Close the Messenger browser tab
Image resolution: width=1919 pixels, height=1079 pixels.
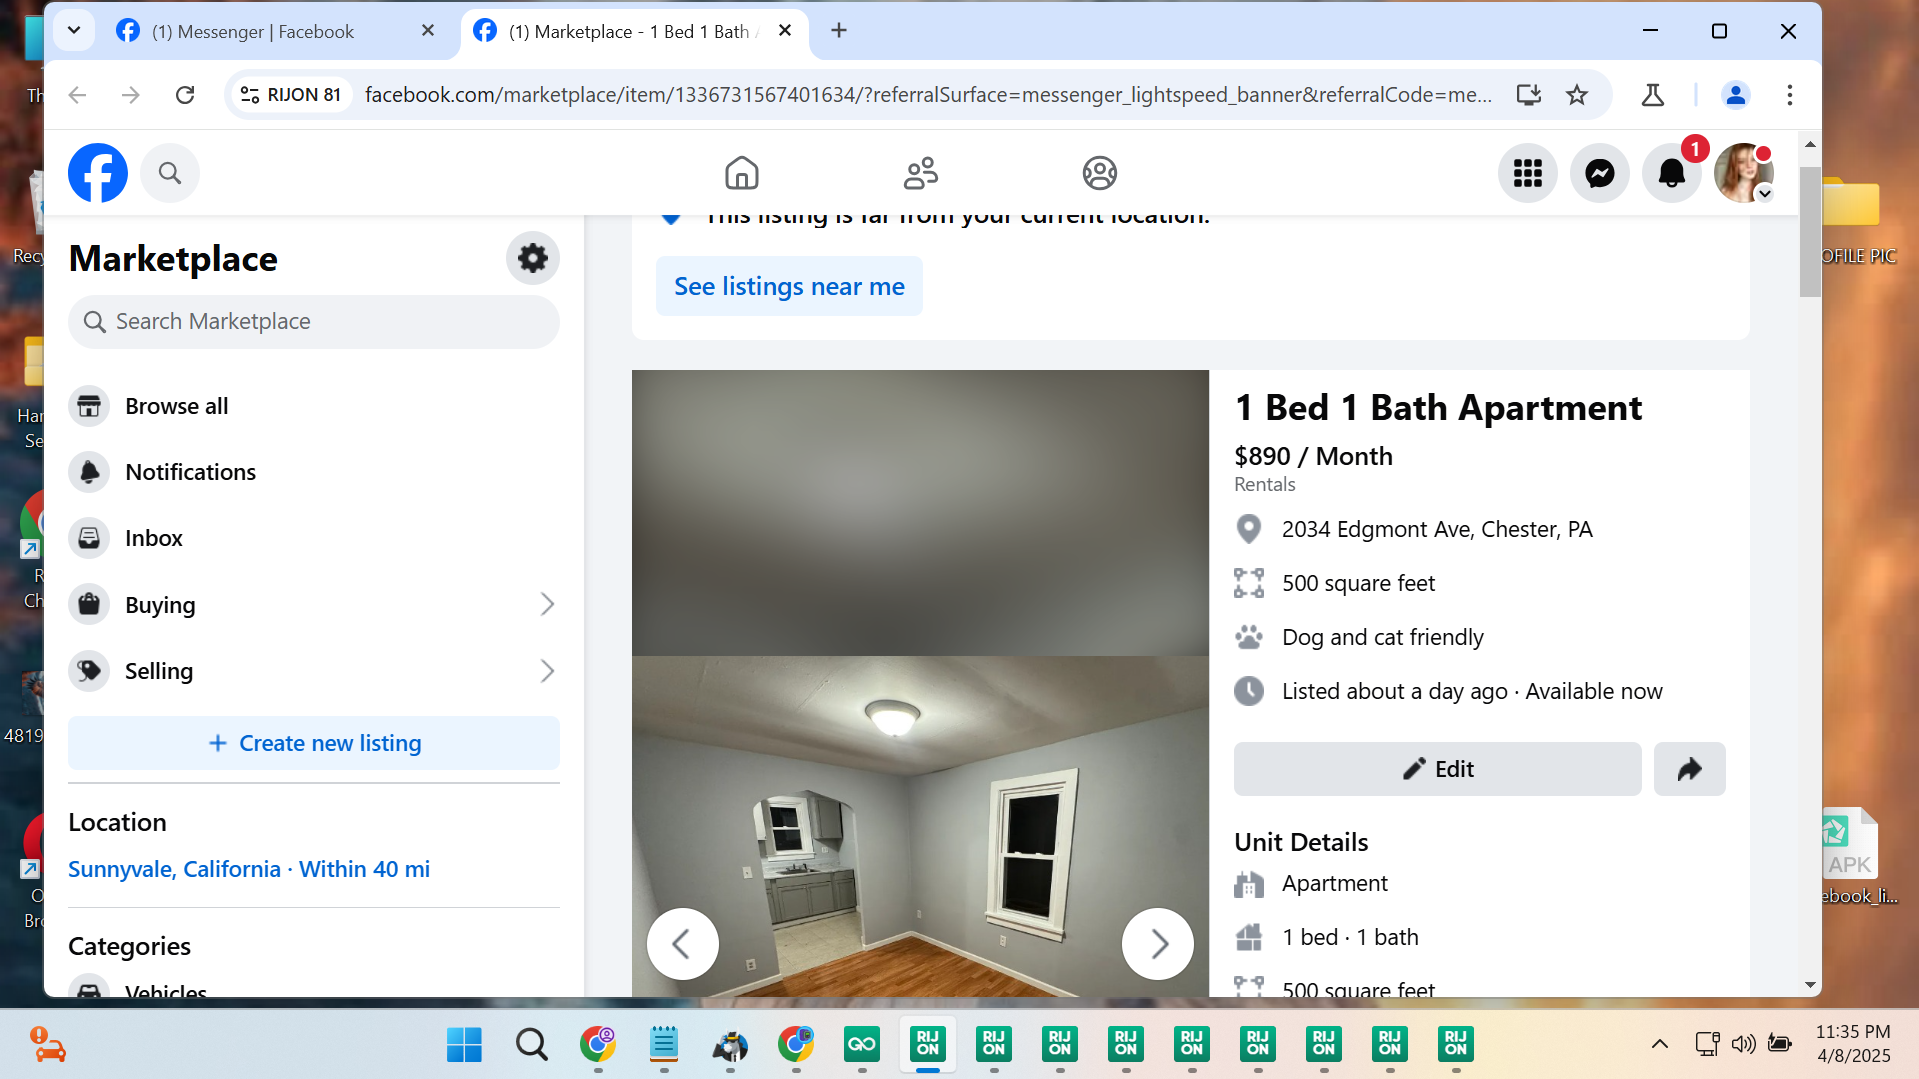(x=428, y=31)
